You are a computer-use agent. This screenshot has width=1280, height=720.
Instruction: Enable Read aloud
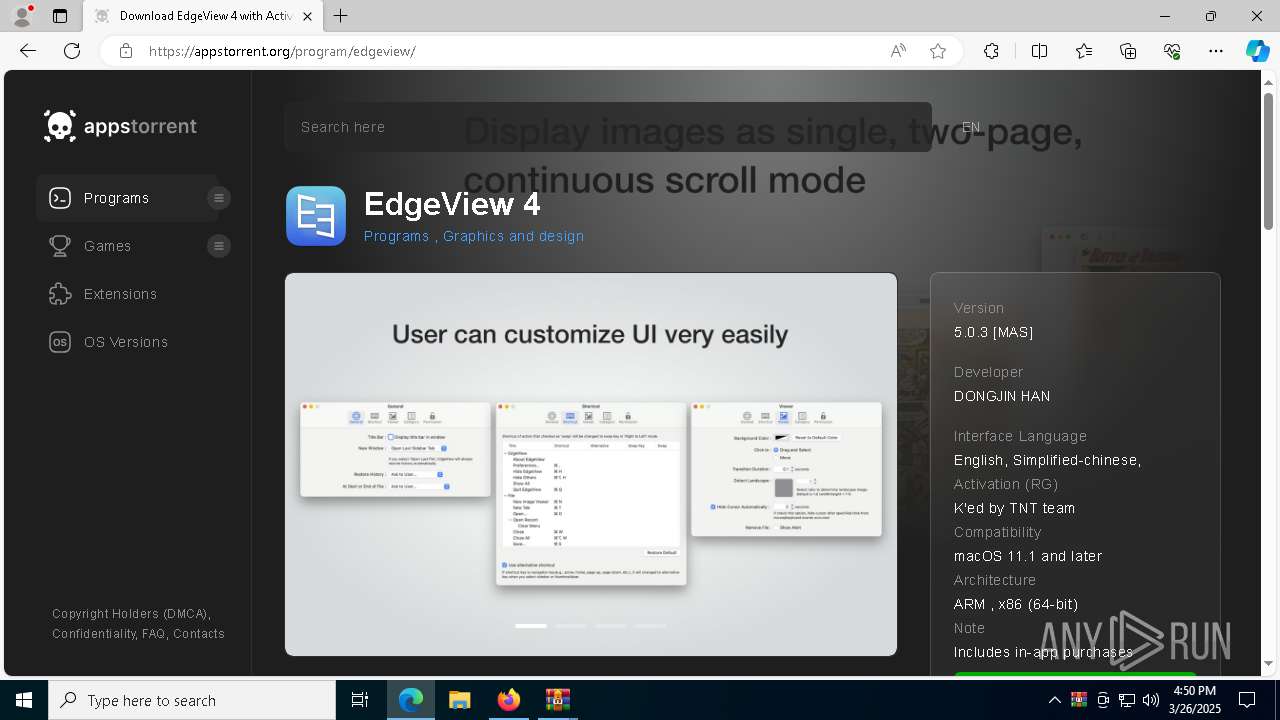click(x=898, y=51)
